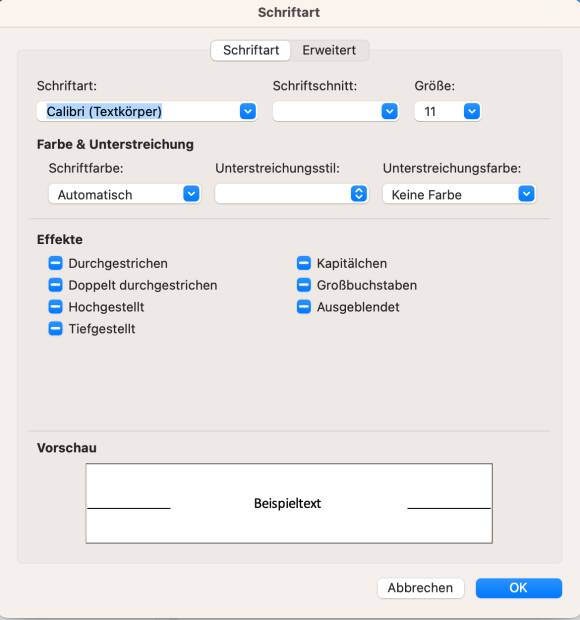Enable the Tiefgestellt checkbox
The height and width of the screenshot is (620, 580).
point(55,329)
